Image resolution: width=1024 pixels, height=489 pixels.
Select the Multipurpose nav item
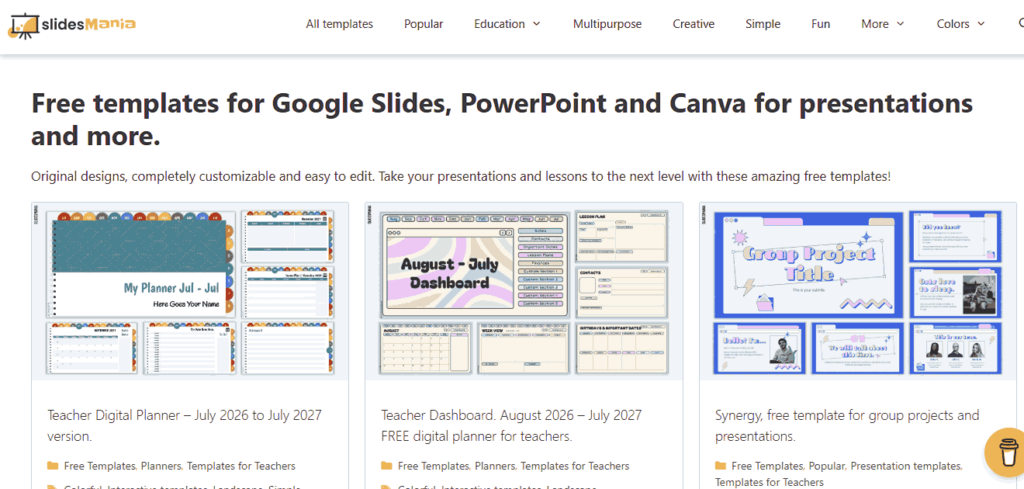pyautogui.click(x=607, y=24)
